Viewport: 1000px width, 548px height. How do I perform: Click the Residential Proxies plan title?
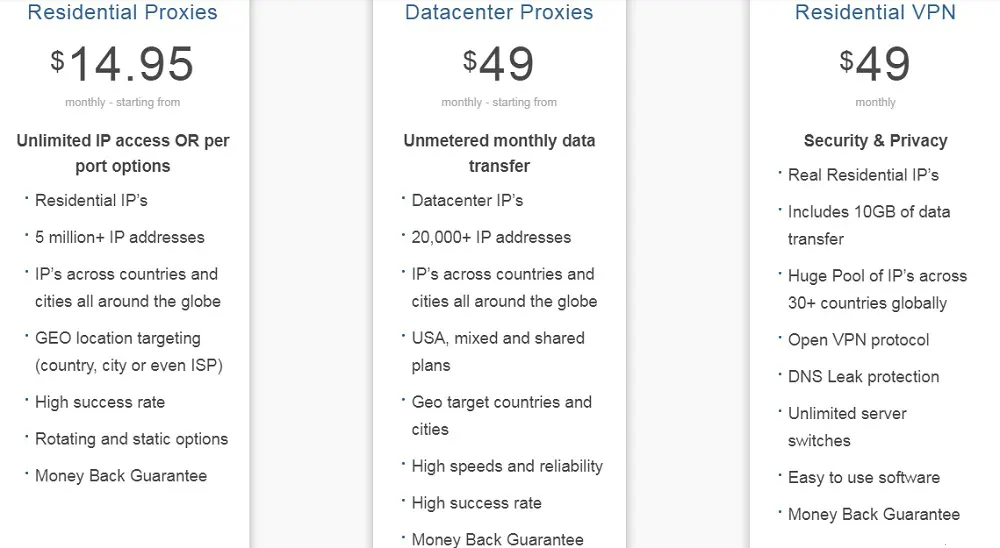123,13
